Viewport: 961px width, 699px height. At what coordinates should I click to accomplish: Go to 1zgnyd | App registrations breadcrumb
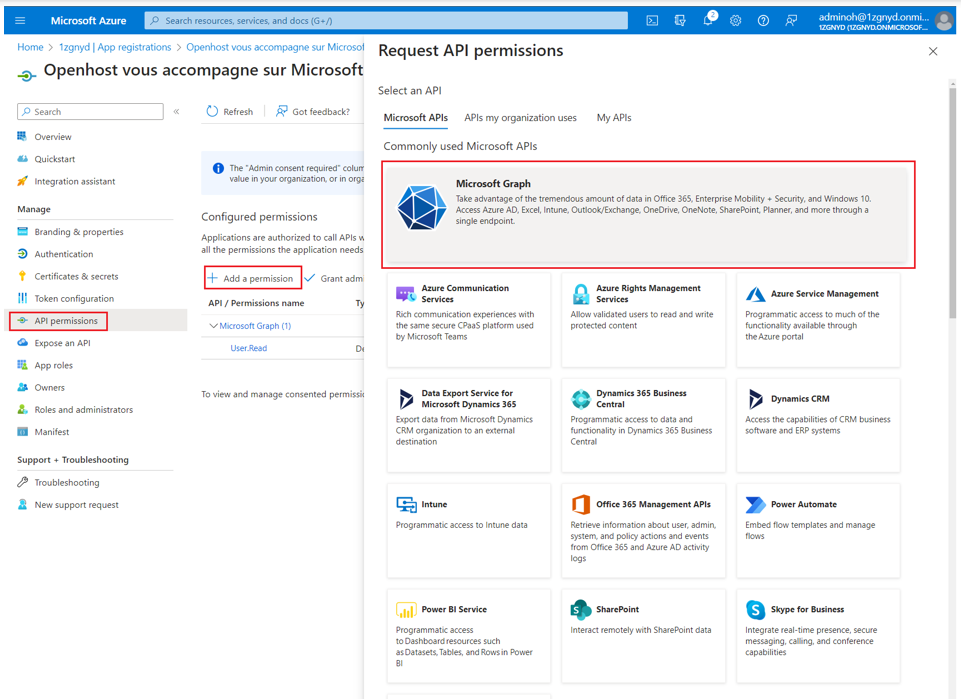pos(115,47)
